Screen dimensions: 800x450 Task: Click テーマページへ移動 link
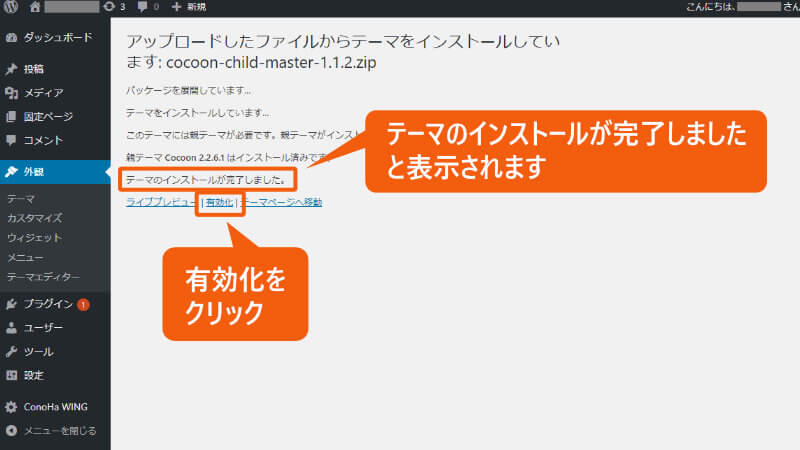coord(281,202)
